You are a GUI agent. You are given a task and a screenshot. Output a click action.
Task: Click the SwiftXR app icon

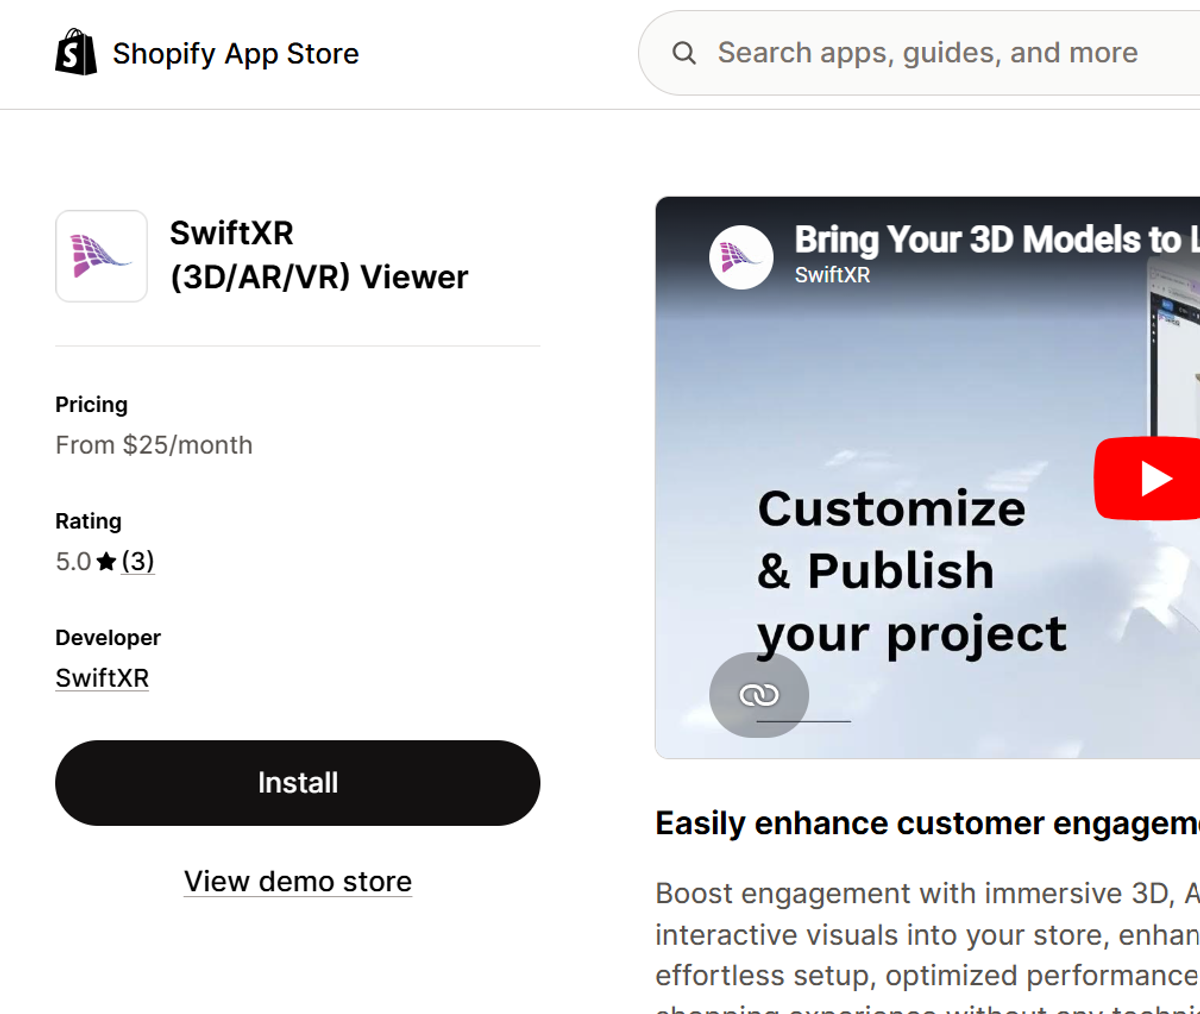tap(101, 256)
